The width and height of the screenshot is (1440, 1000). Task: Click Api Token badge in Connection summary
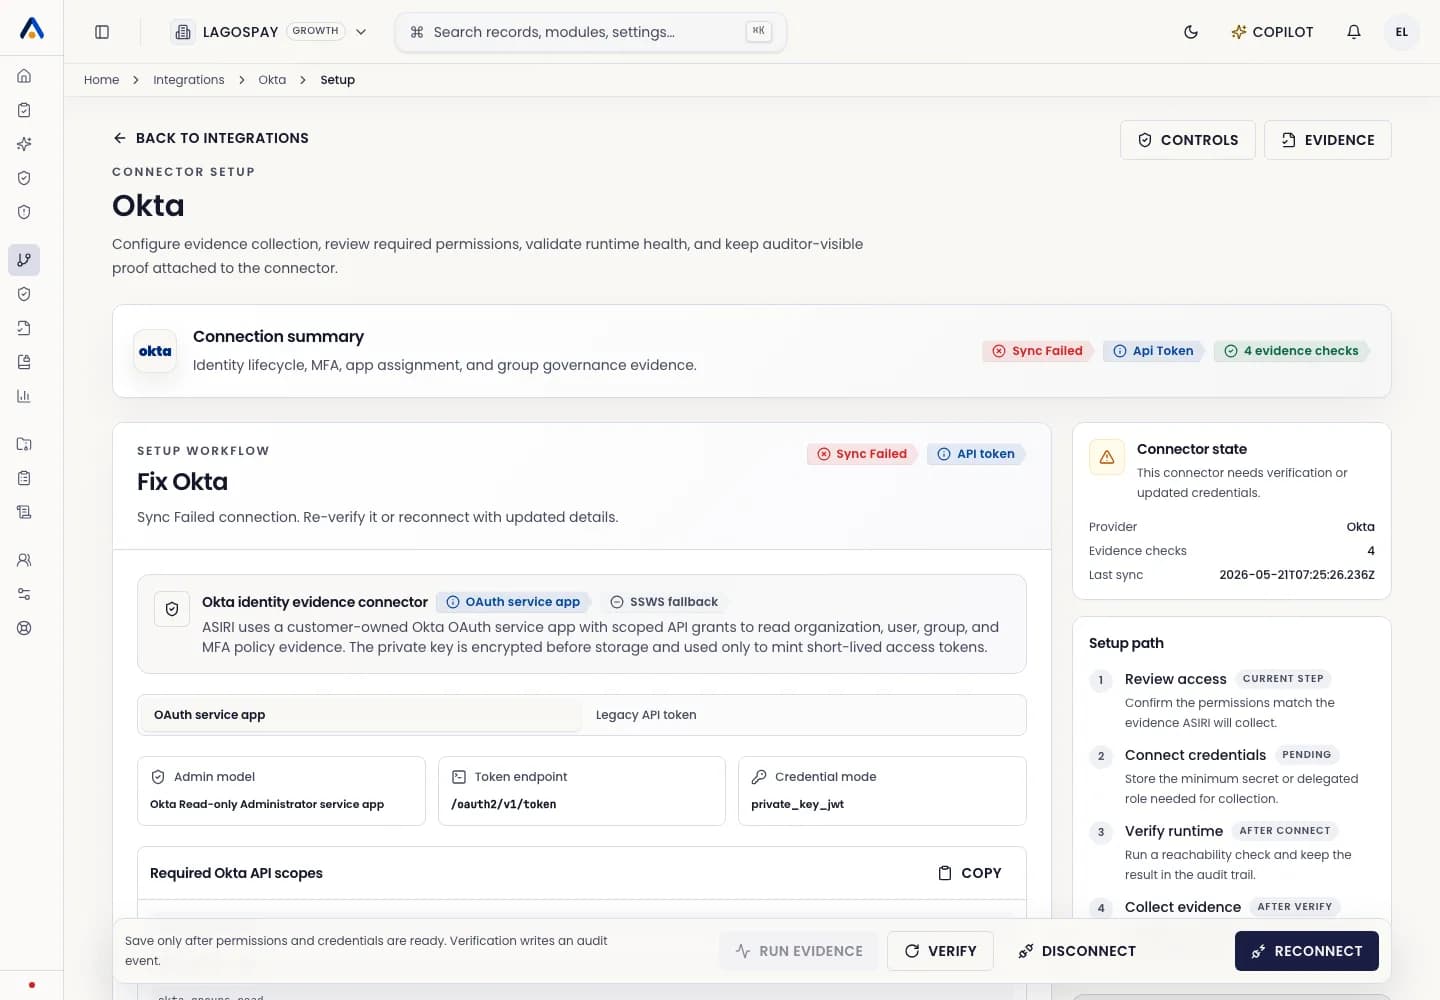pos(1153,351)
